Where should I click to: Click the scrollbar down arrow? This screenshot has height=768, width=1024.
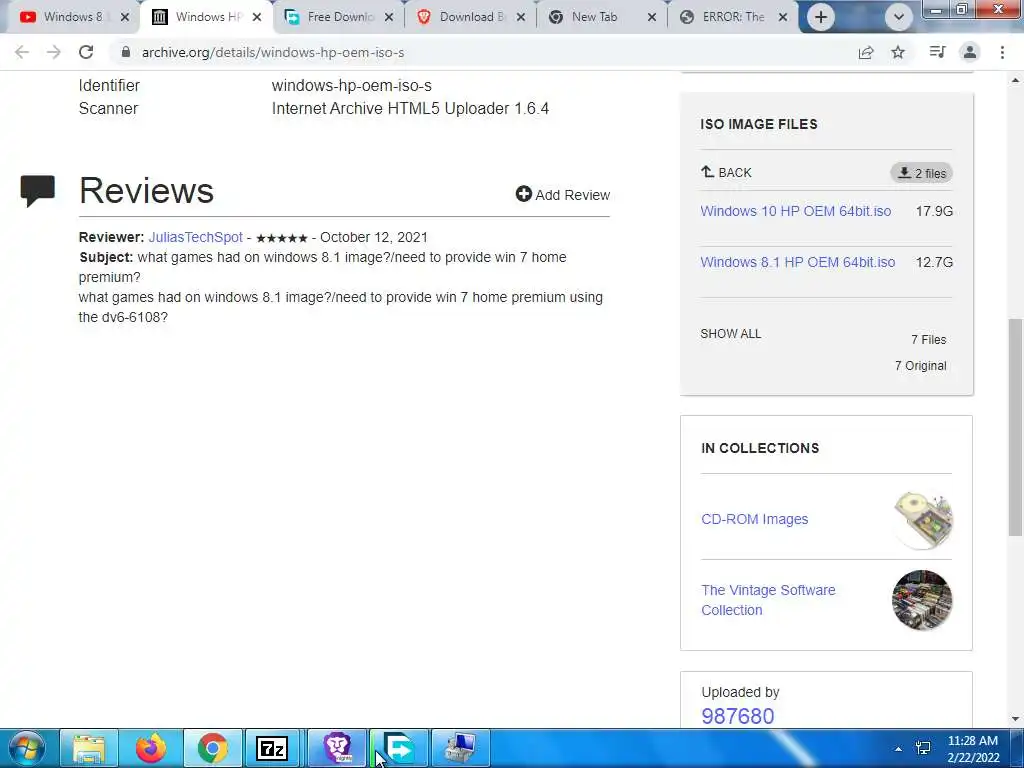coord(1015,719)
